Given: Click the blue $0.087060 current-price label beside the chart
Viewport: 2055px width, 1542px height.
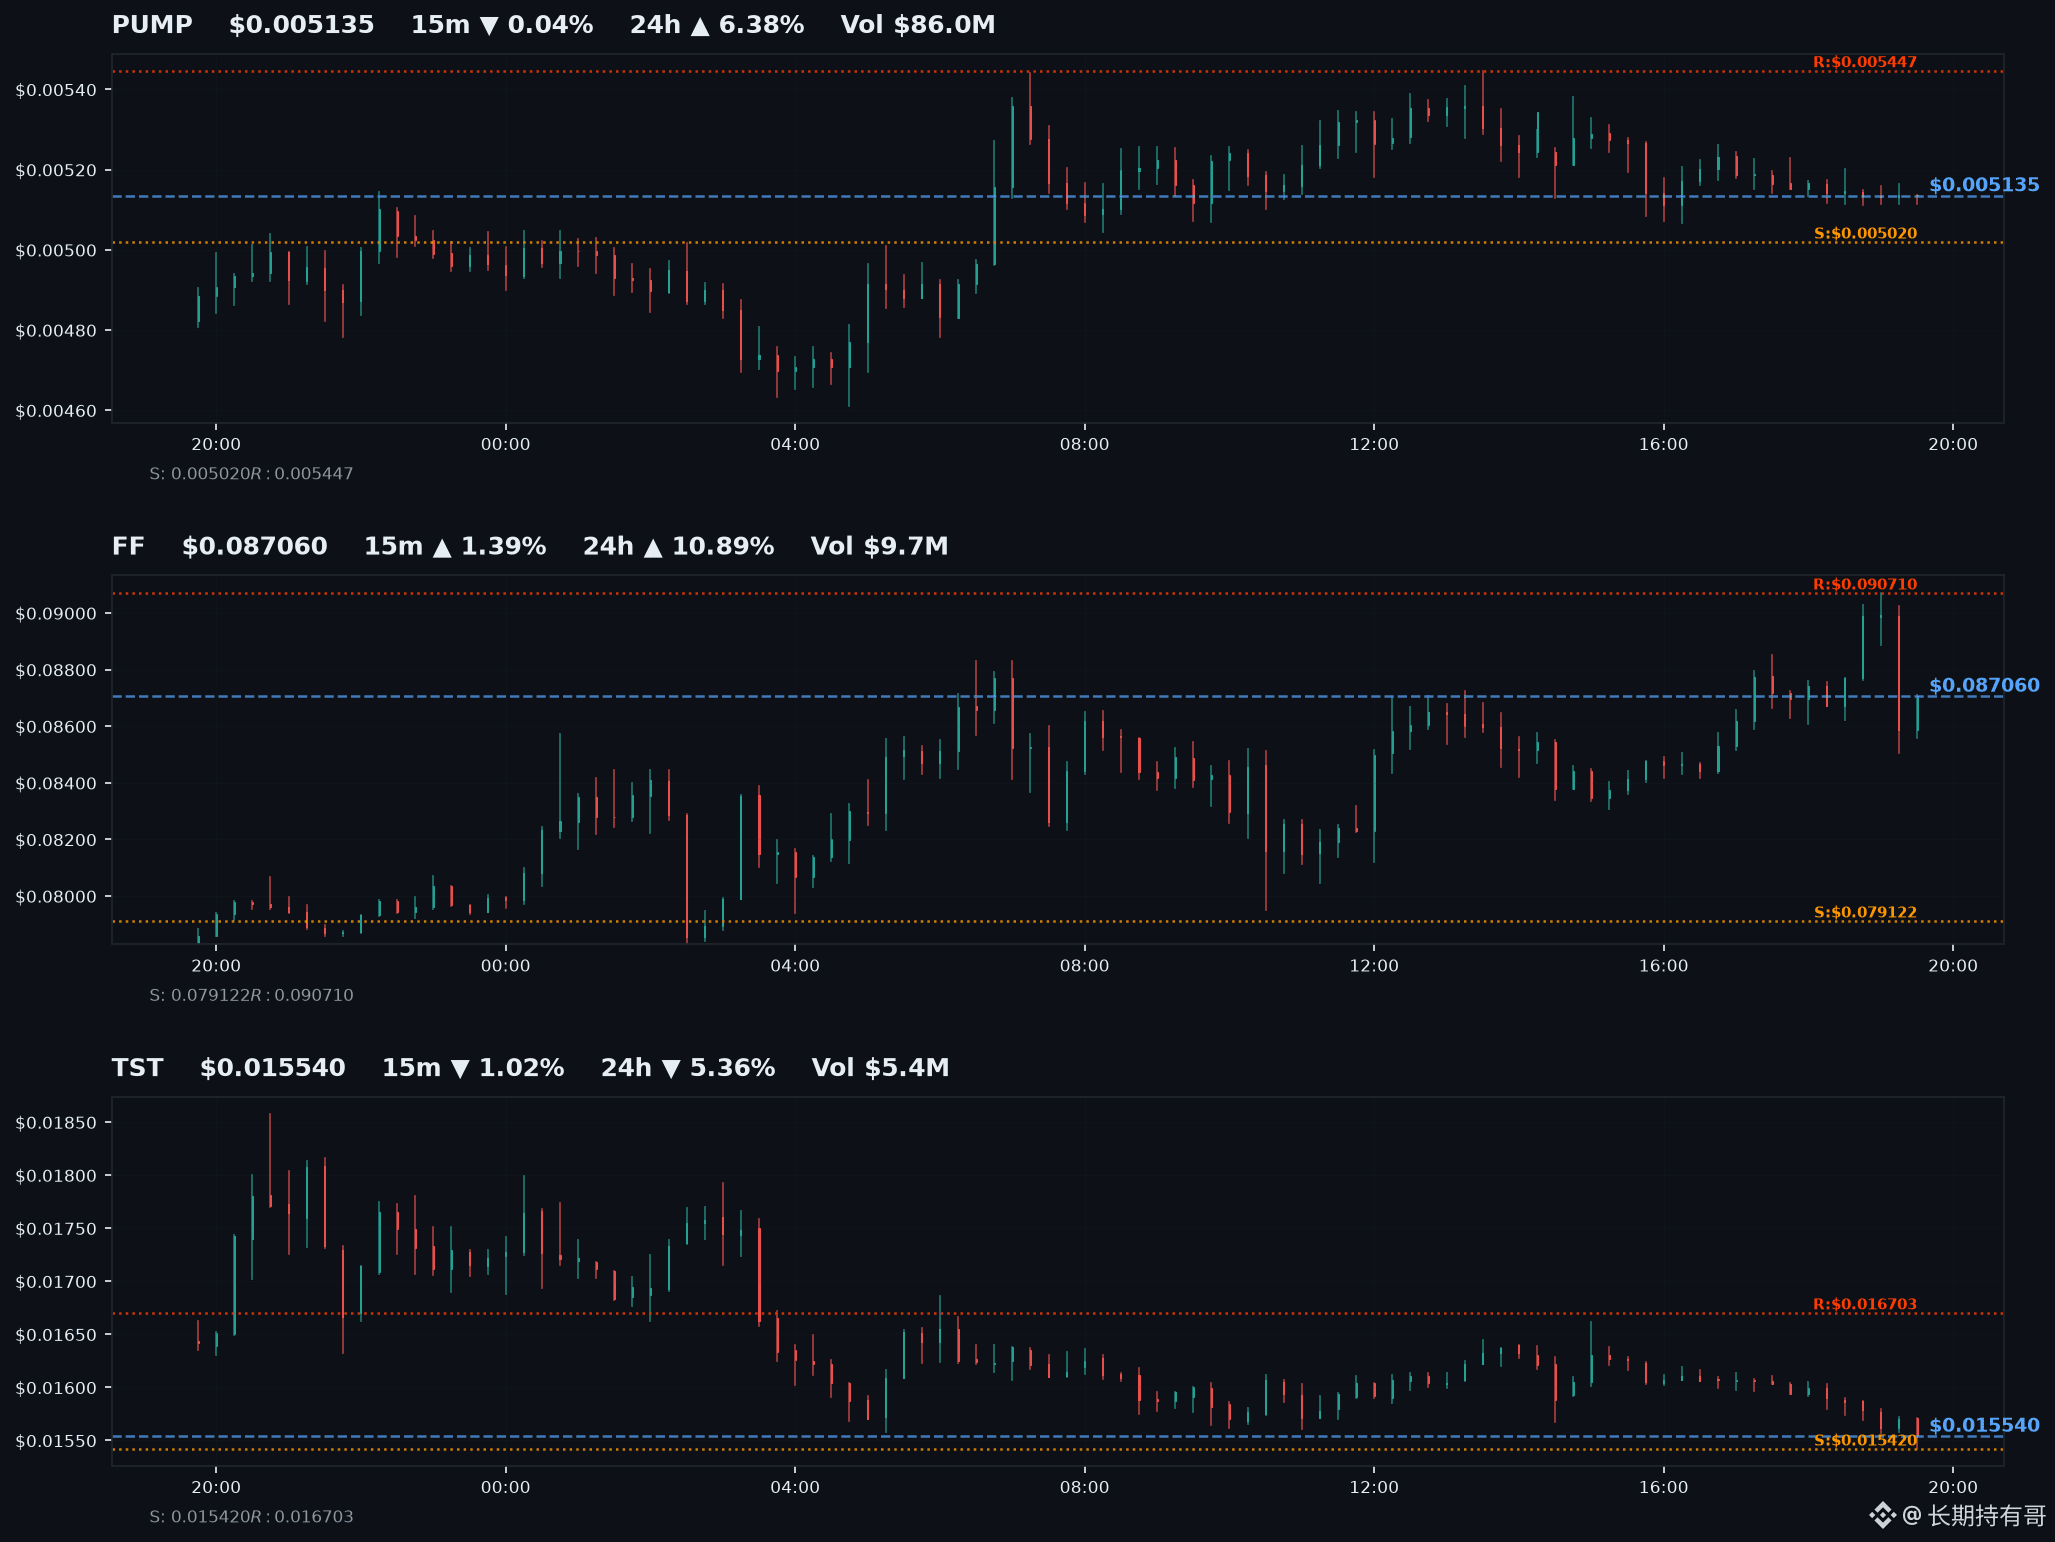Looking at the screenshot, I should pyautogui.click(x=1984, y=685).
